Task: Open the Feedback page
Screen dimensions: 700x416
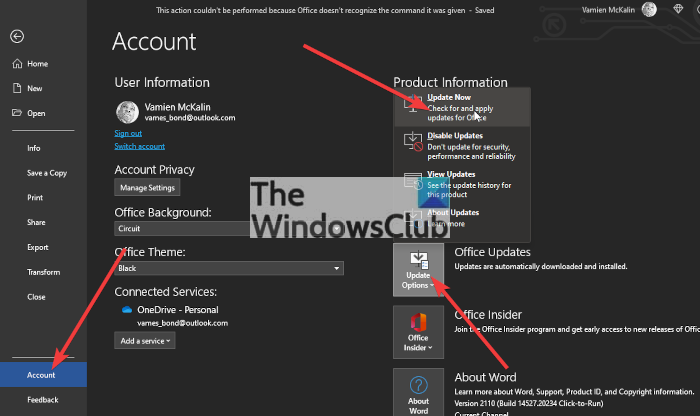Action: [x=43, y=400]
